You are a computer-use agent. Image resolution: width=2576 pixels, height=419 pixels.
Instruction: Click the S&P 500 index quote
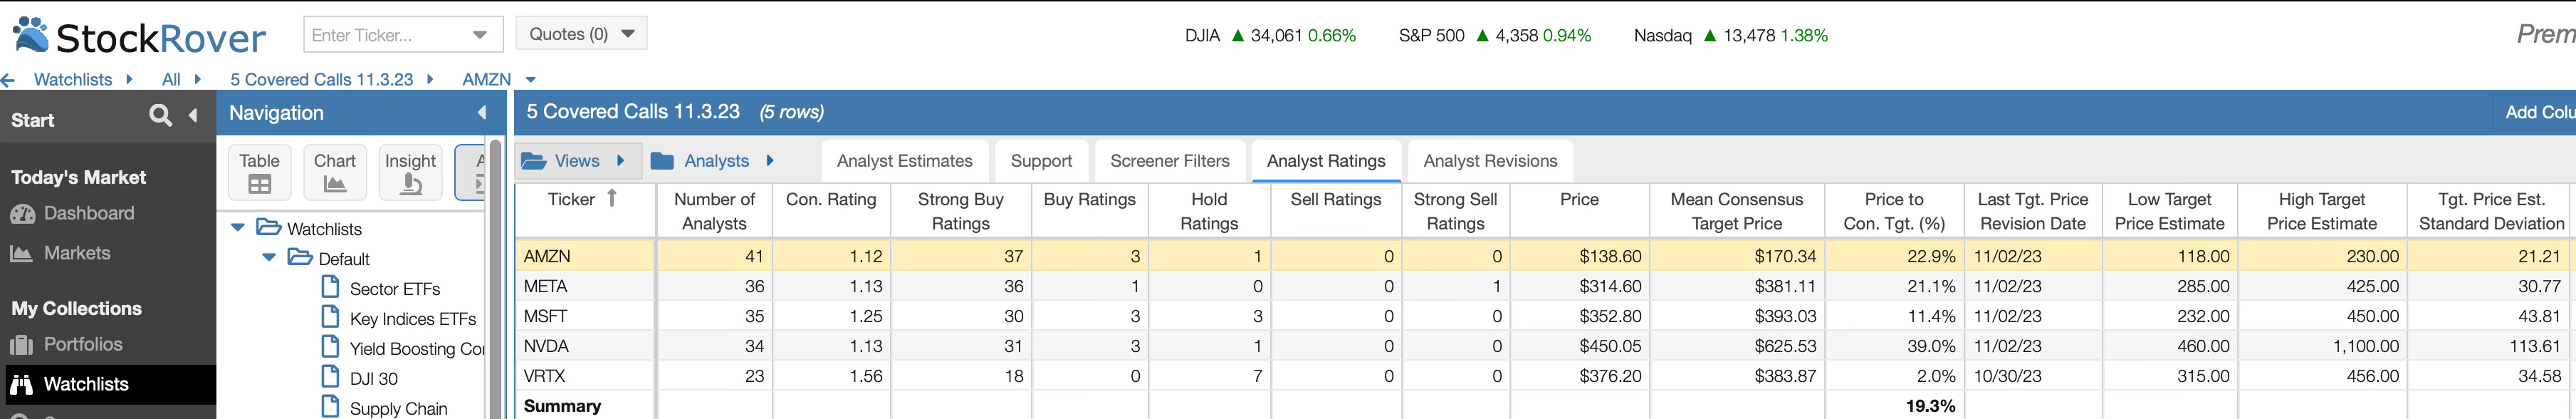click(x=1494, y=35)
